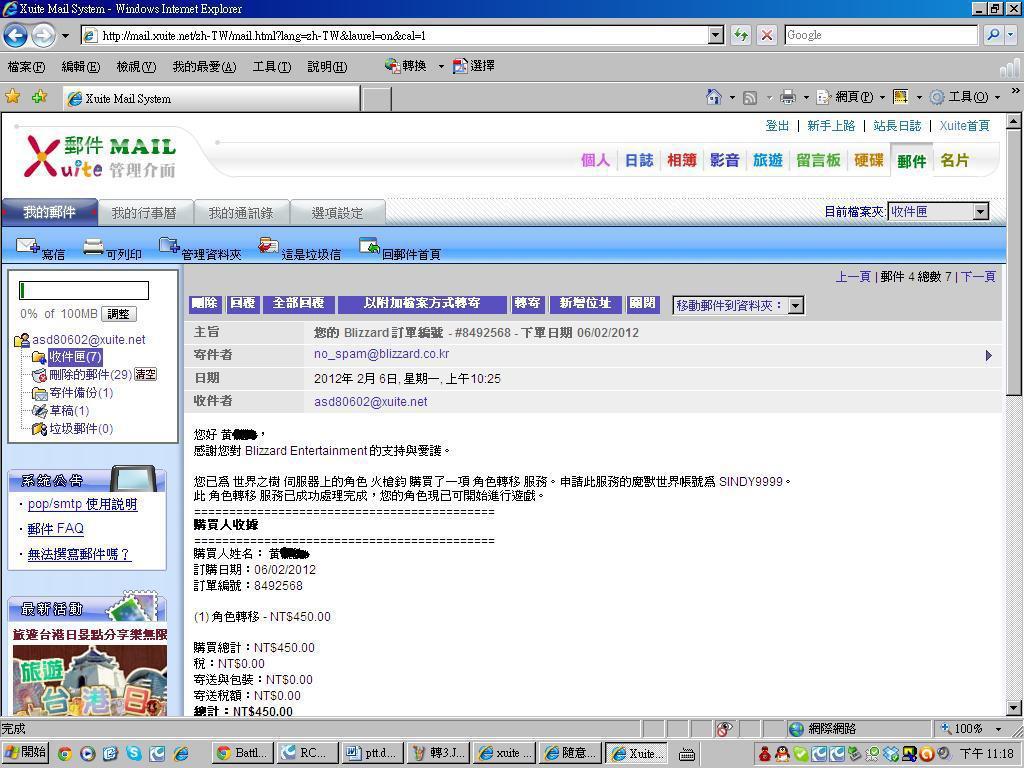This screenshot has height=768, width=1024.
Task: Click the Google search magnifier icon
Action: click(993, 35)
